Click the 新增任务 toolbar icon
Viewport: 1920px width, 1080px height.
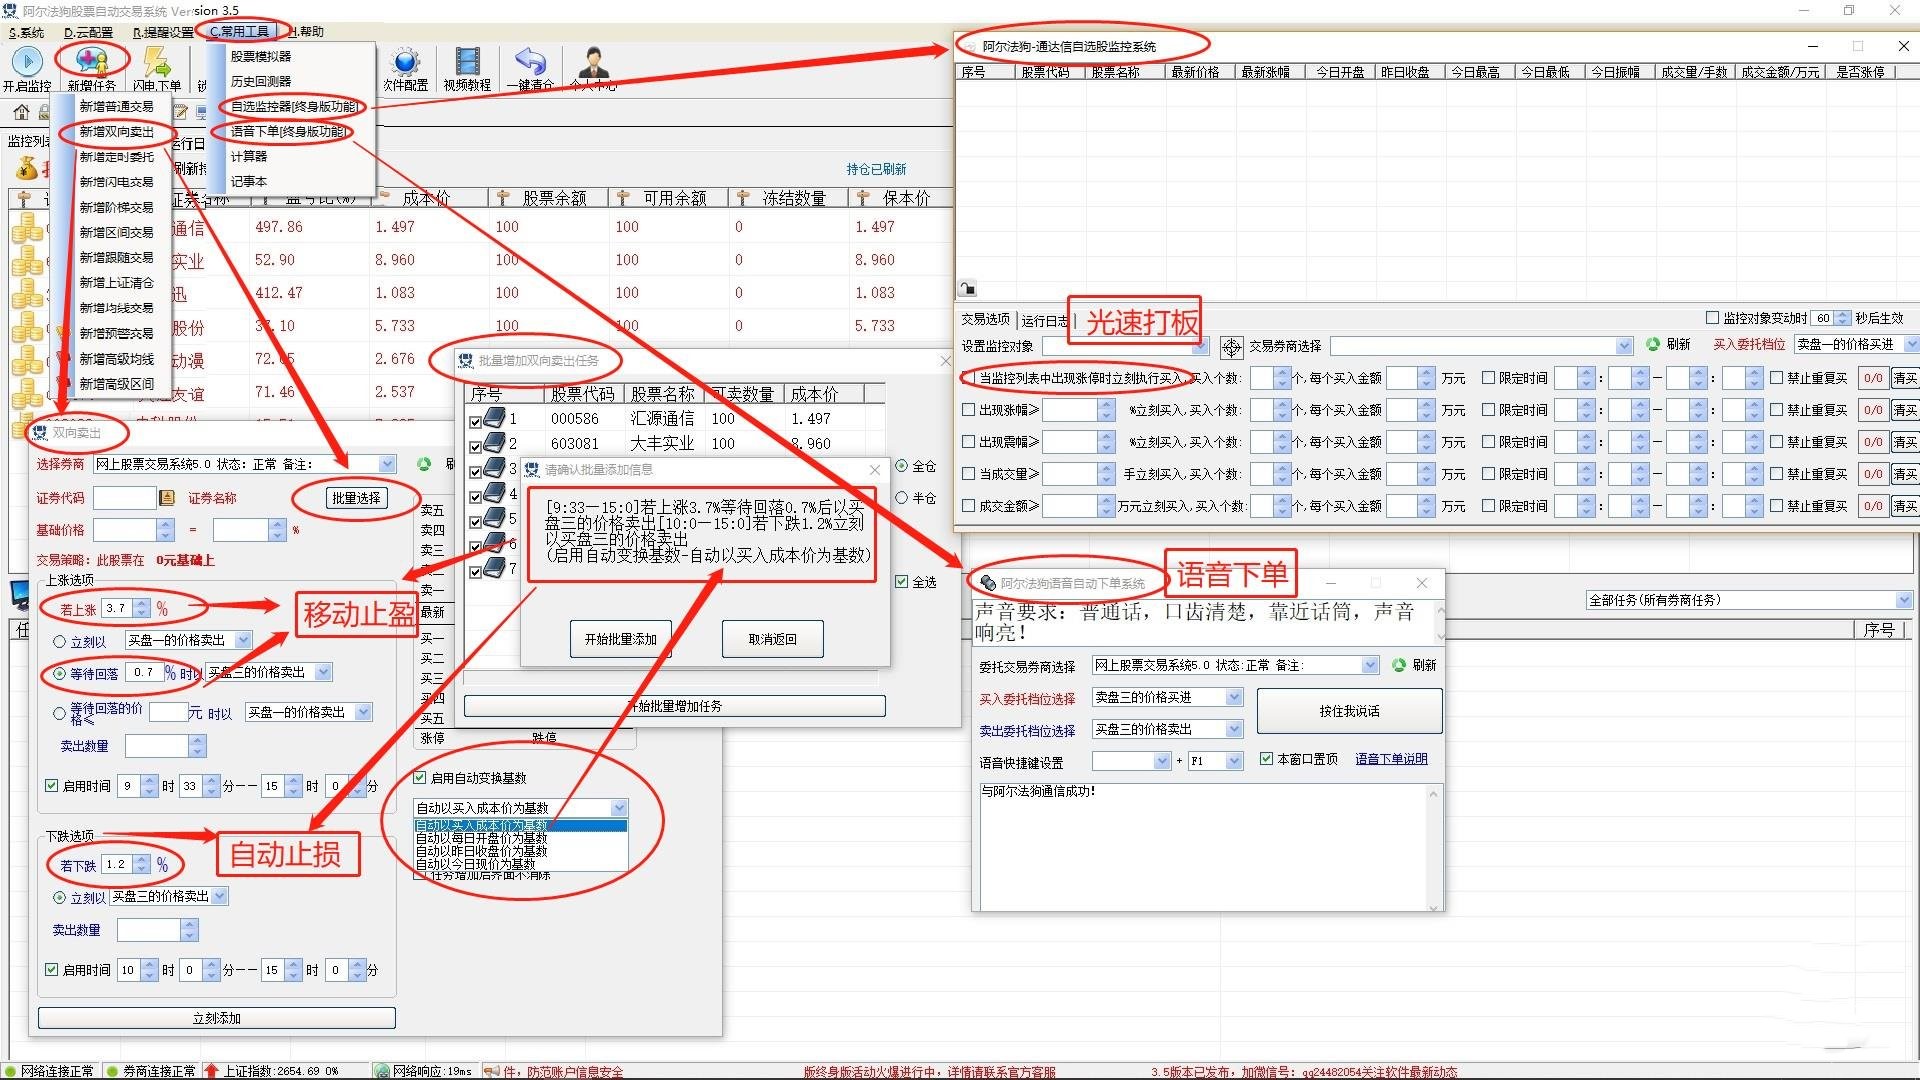pos(92,61)
